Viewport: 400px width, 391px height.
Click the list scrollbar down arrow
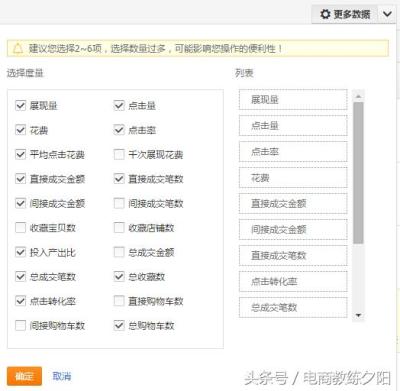(x=358, y=315)
